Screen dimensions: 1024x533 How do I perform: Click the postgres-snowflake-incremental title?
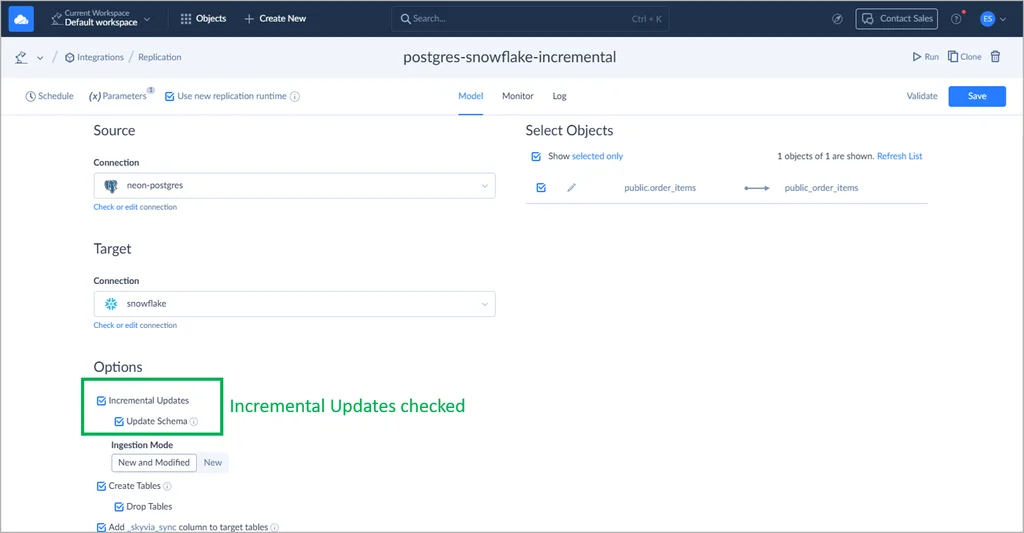click(x=509, y=57)
